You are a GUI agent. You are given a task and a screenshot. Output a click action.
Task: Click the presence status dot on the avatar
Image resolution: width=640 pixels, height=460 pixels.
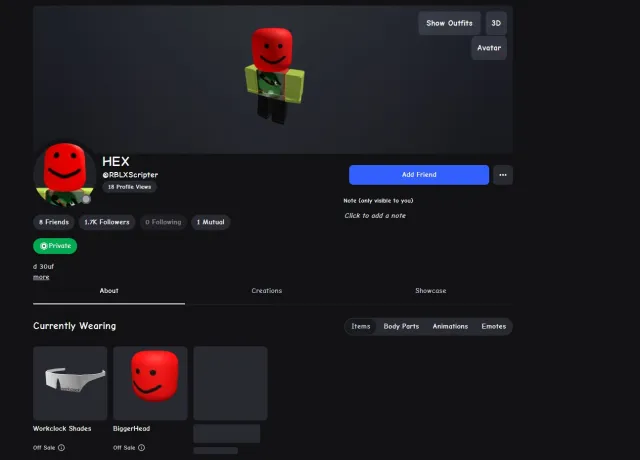[86, 199]
